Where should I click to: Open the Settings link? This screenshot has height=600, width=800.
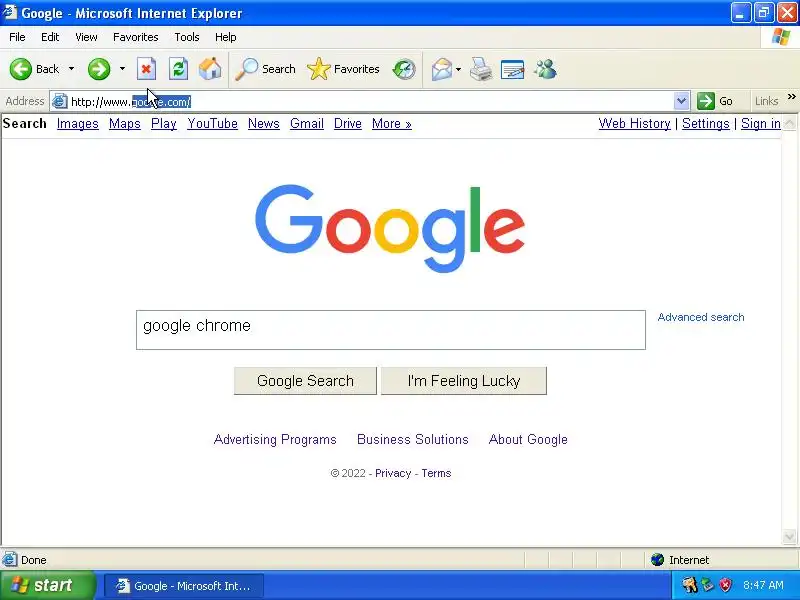[706, 123]
